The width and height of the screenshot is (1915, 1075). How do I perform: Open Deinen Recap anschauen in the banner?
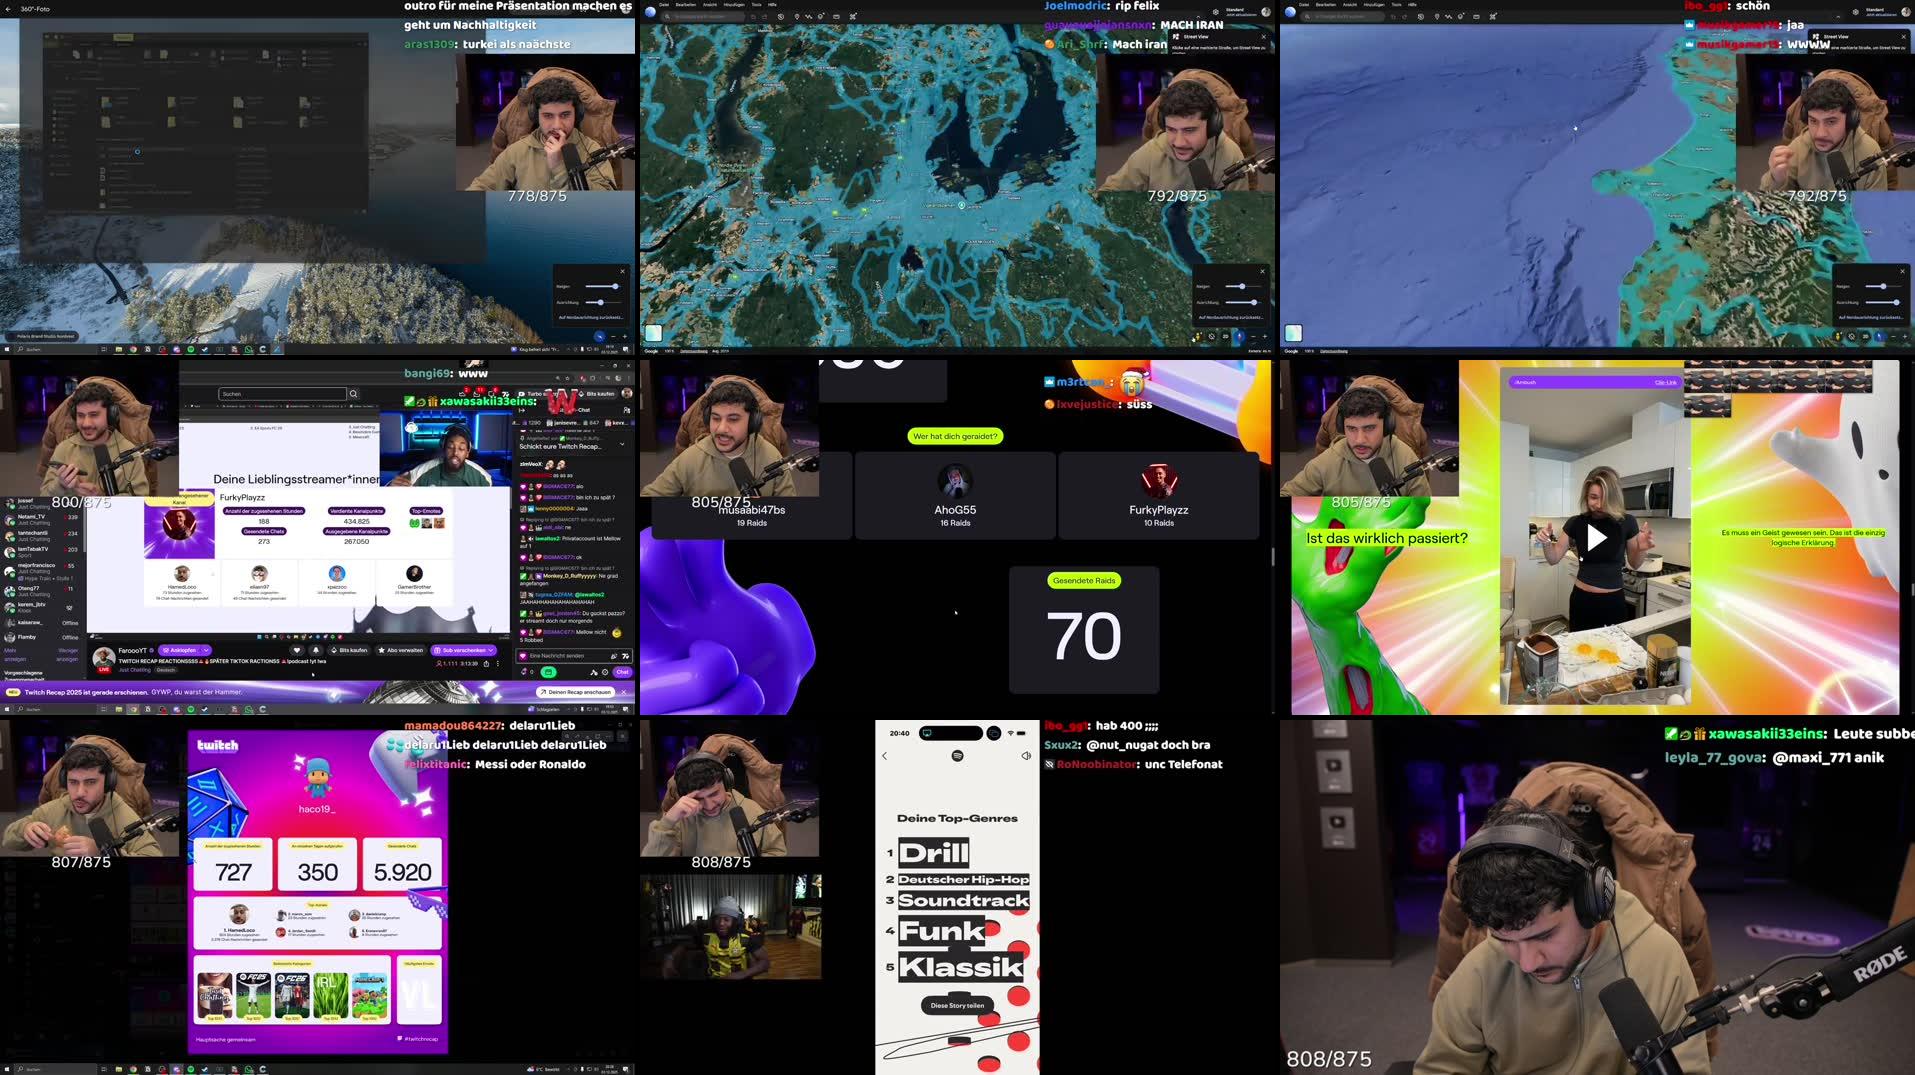point(576,692)
